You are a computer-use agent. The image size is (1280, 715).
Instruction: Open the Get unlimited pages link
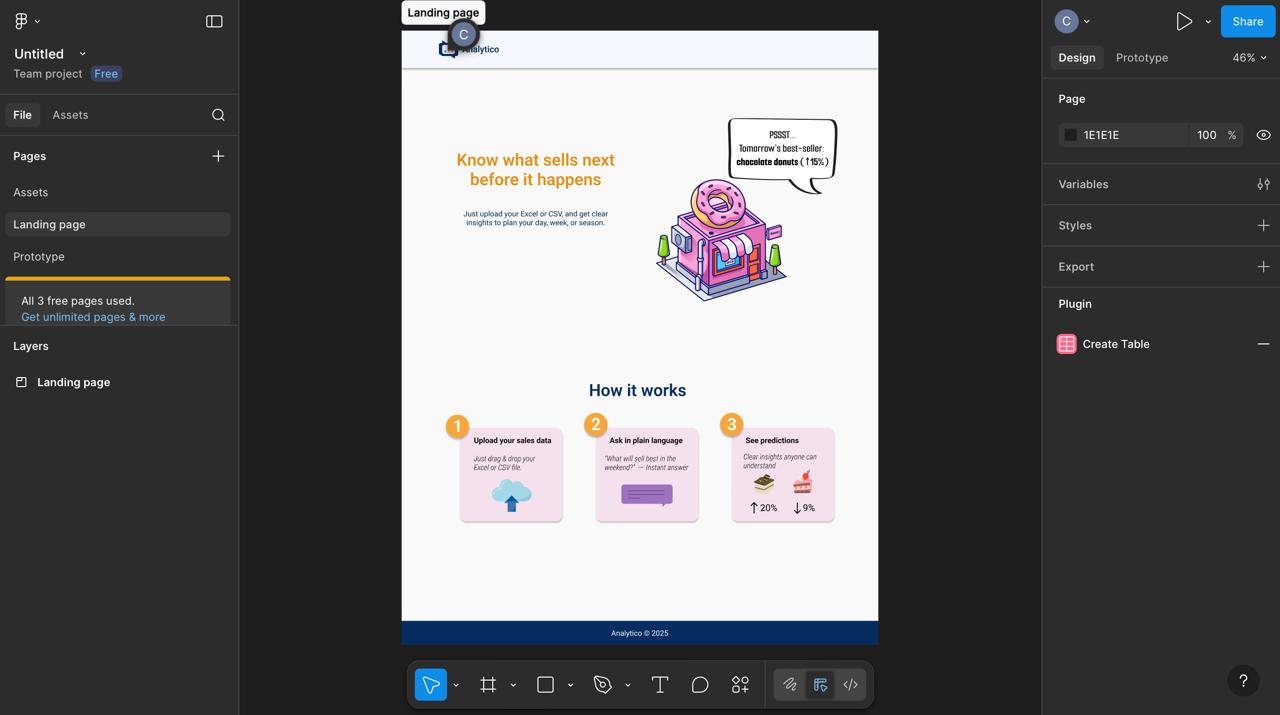point(92,316)
